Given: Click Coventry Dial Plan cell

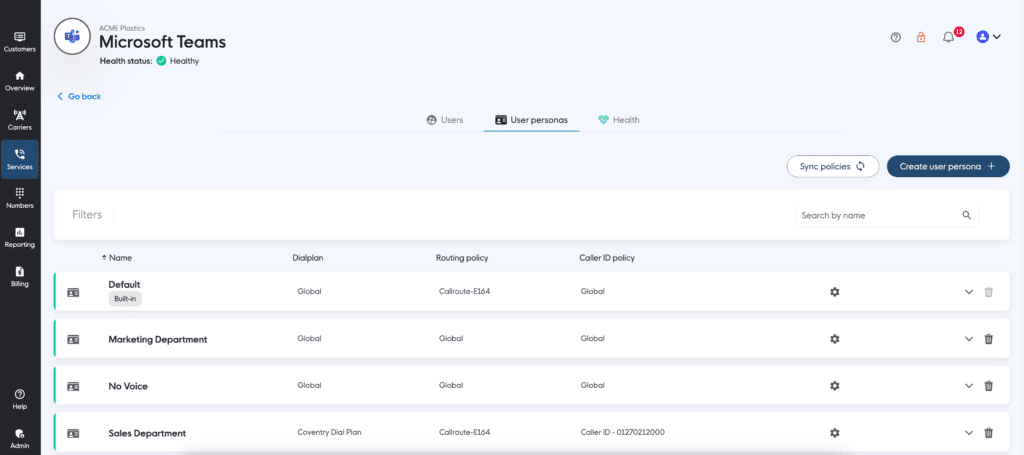Looking at the screenshot, I should pyautogui.click(x=329, y=433).
